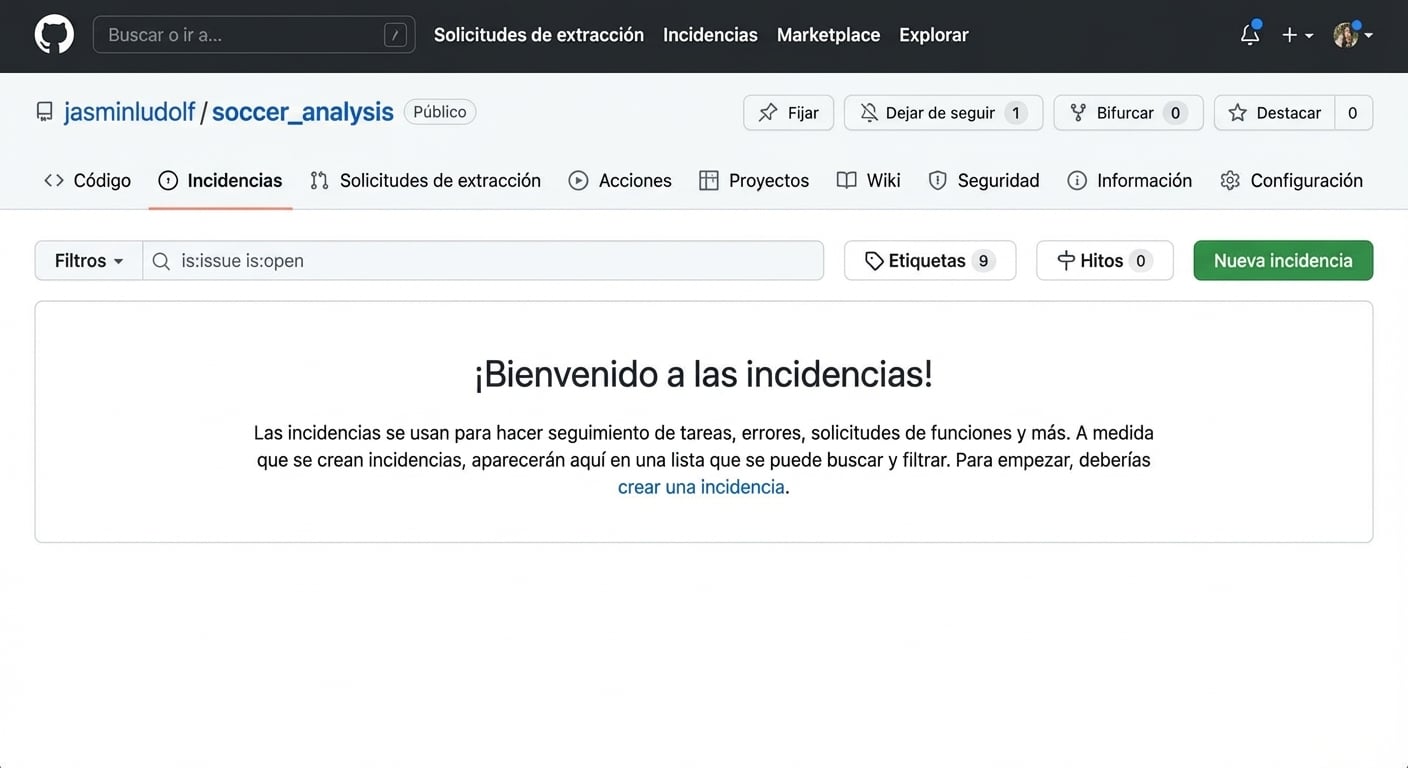Screen dimensions: 1408x768
Task: Click the Etiquetas count 9
Action: click(x=983, y=261)
